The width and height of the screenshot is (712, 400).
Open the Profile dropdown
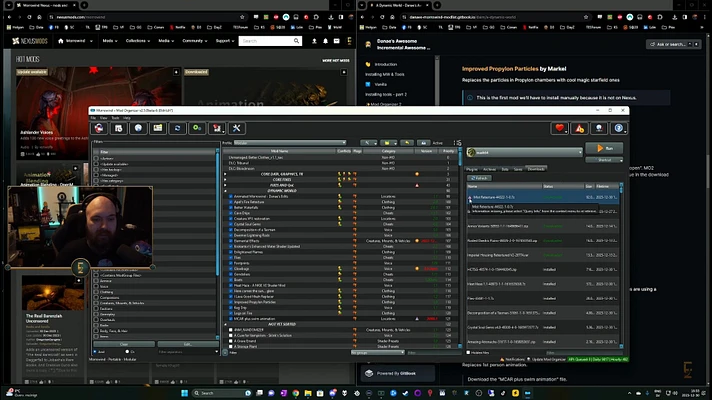(290, 143)
